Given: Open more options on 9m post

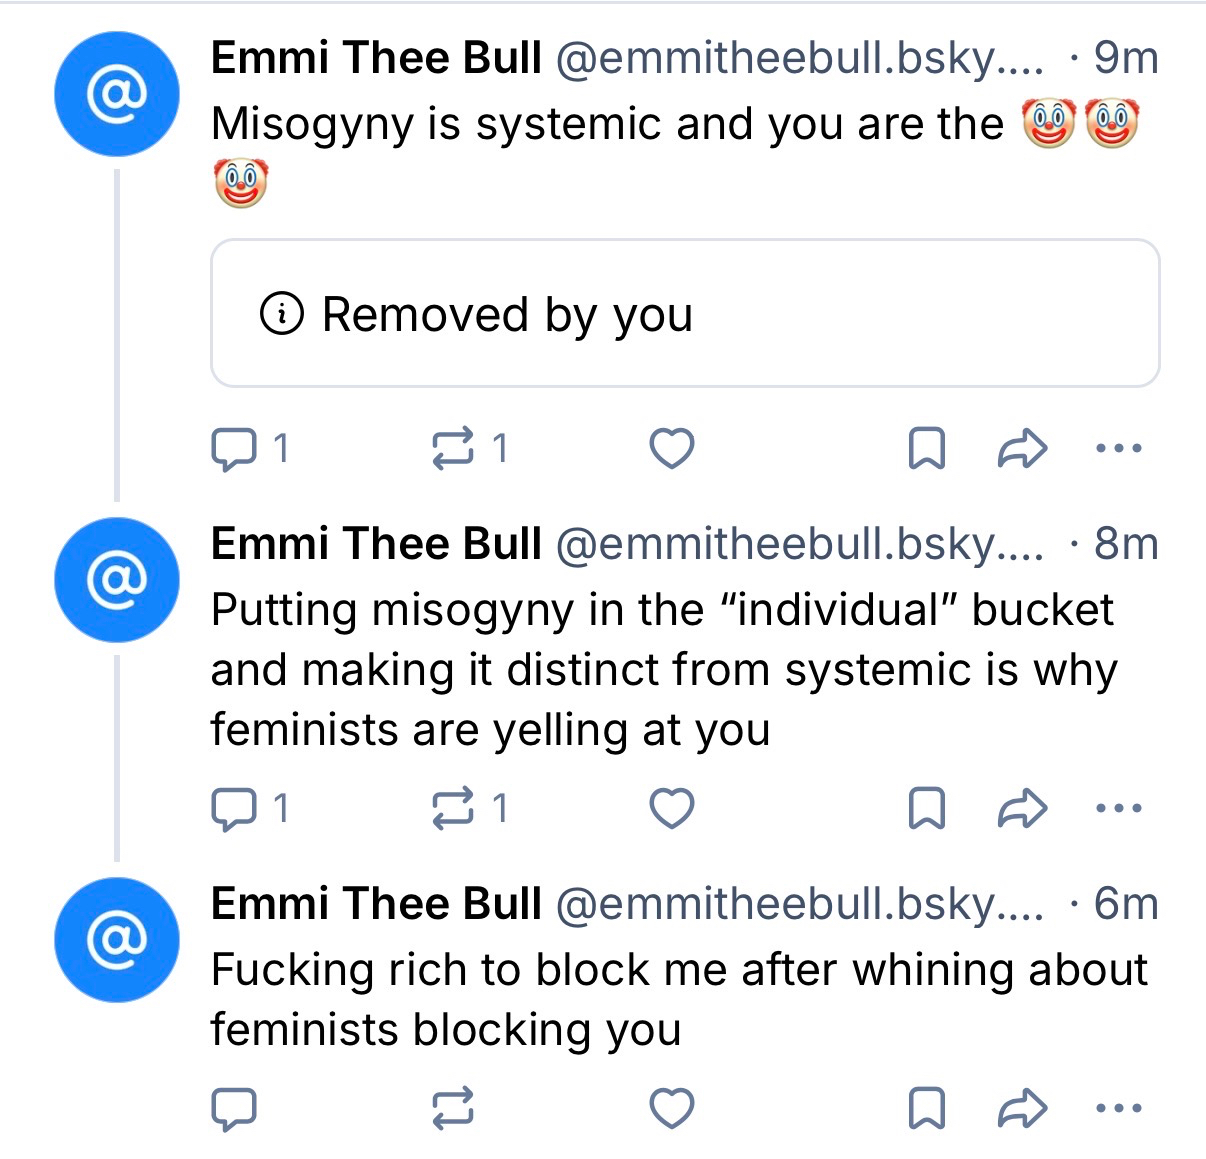Looking at the screenshot, I should [1118, 449].
